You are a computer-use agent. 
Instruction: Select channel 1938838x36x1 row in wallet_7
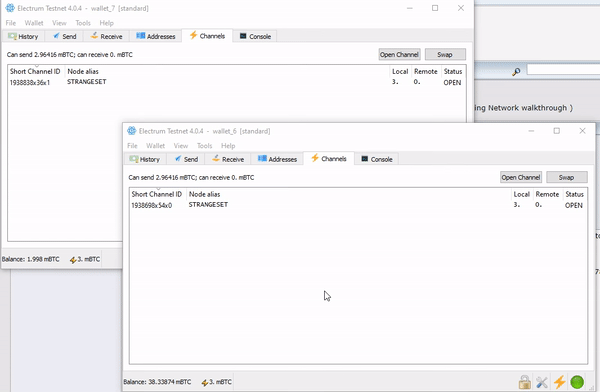(x=236, y=82)
